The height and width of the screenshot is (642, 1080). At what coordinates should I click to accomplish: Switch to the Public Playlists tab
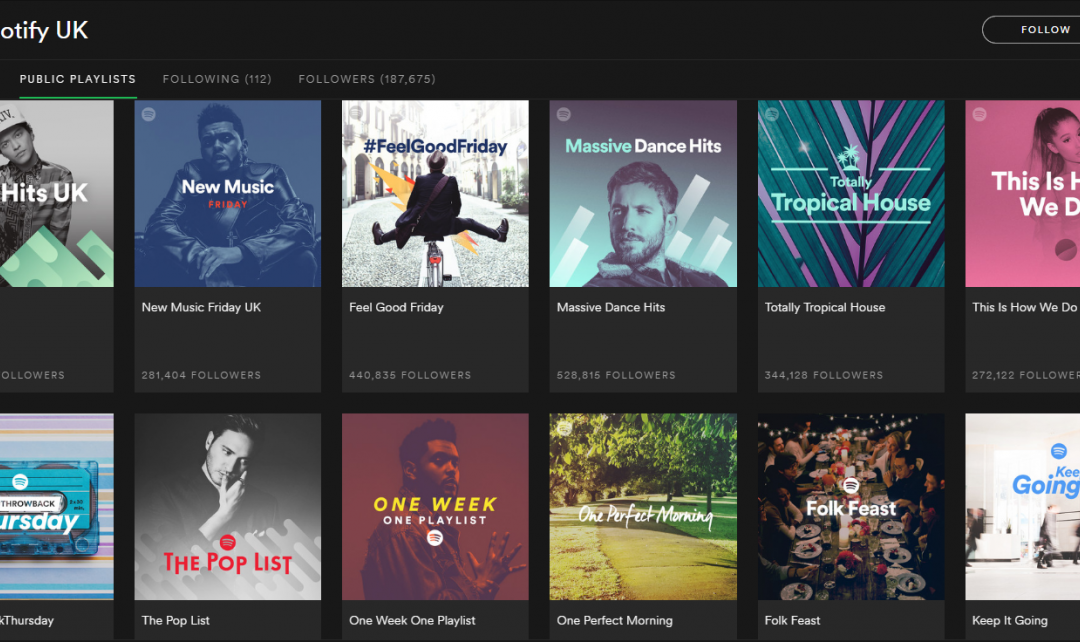tap(78, 79)
